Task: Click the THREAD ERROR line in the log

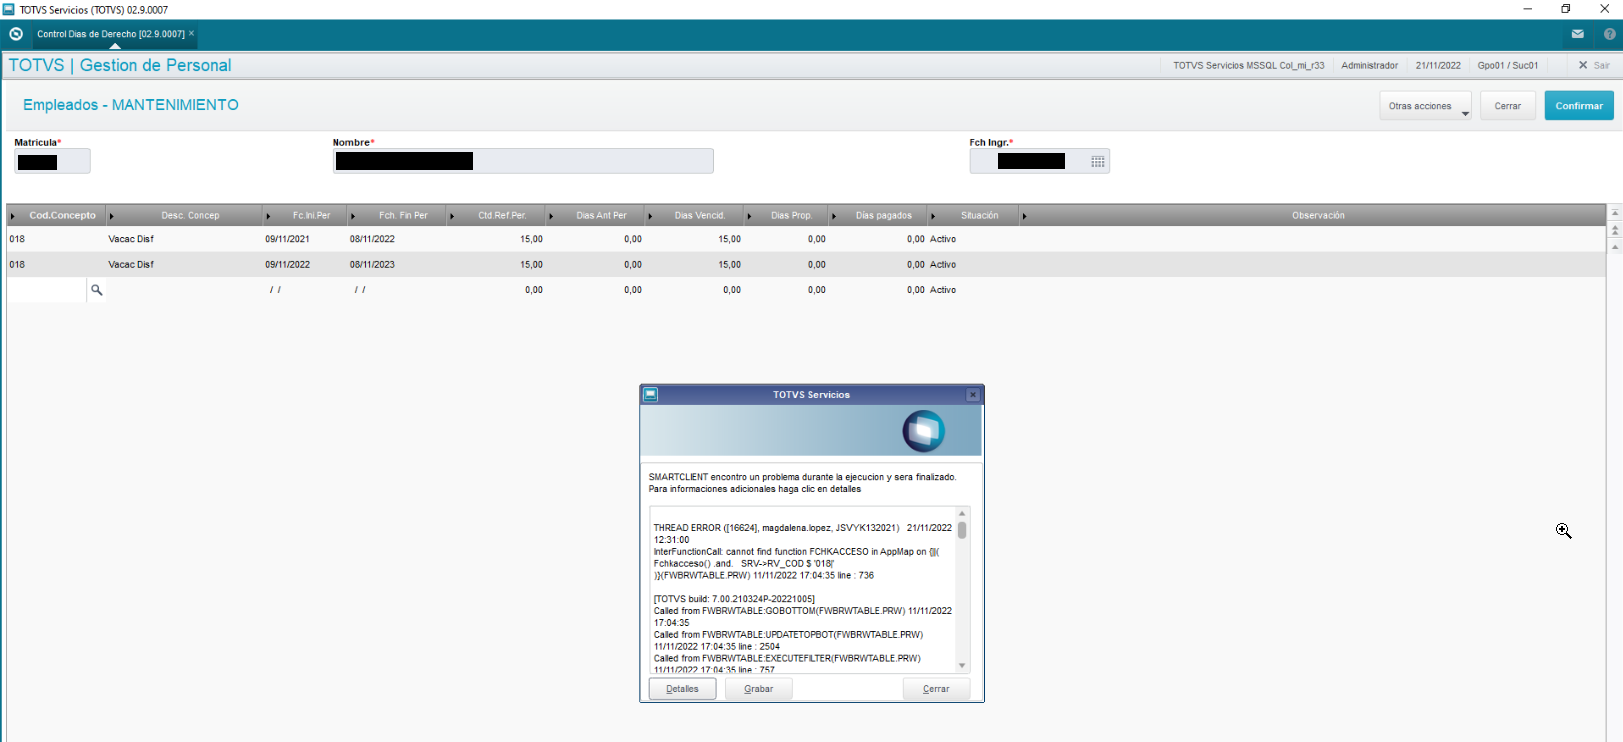Action: [803, 528]
